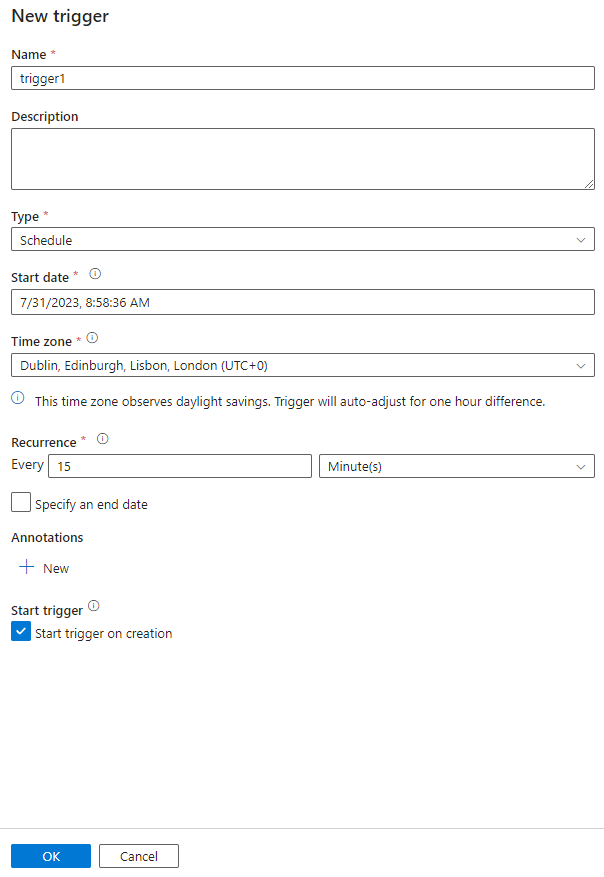This screenshot has height=877, width=604.
Task: Expand the Minute(s) recurrence unit dropdown
Action: point(456,466)
